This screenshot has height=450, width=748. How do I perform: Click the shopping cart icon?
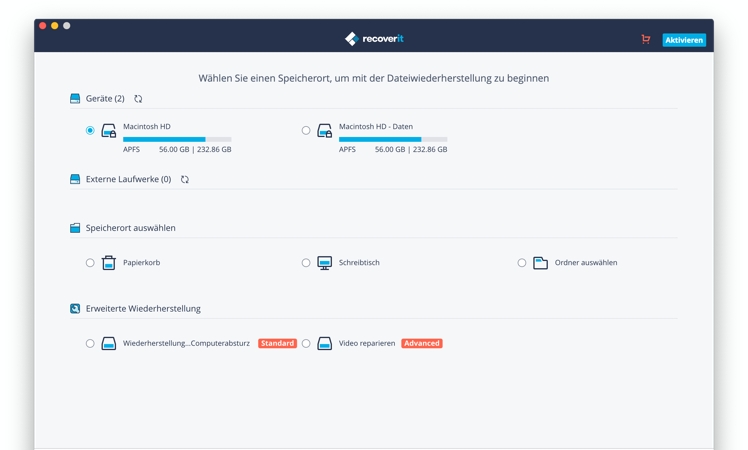pyautogui.click(x=645, y=40)
